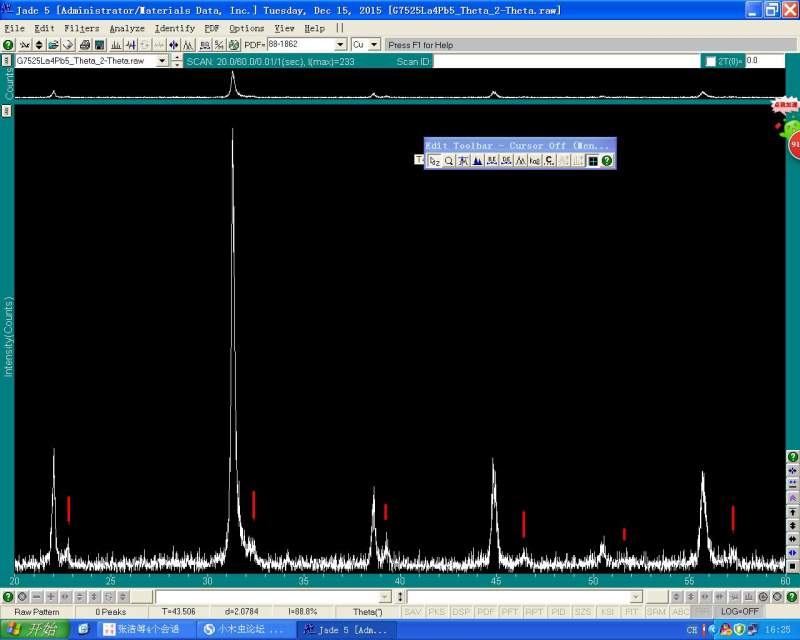
Task: Open the Cu anode dropdown
Action: 374,45
